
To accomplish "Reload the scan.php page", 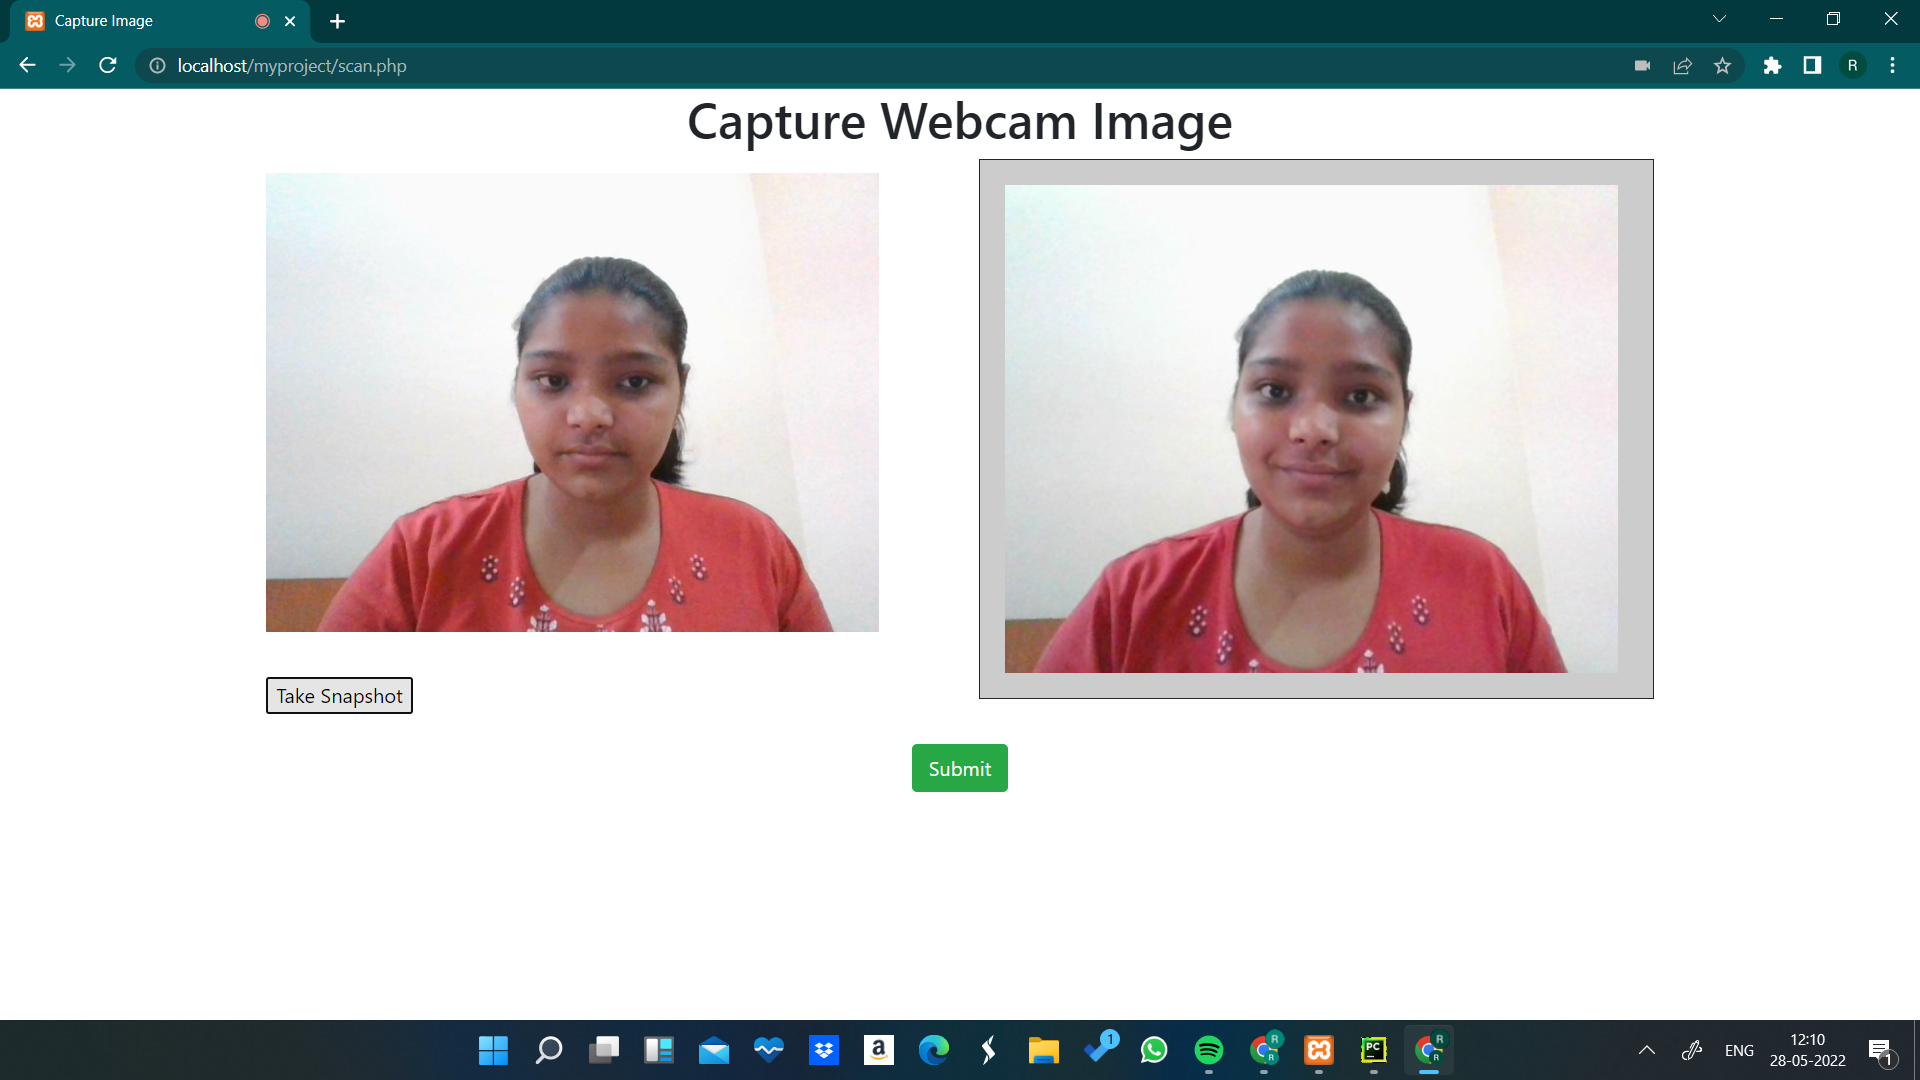I will [107, 65].
